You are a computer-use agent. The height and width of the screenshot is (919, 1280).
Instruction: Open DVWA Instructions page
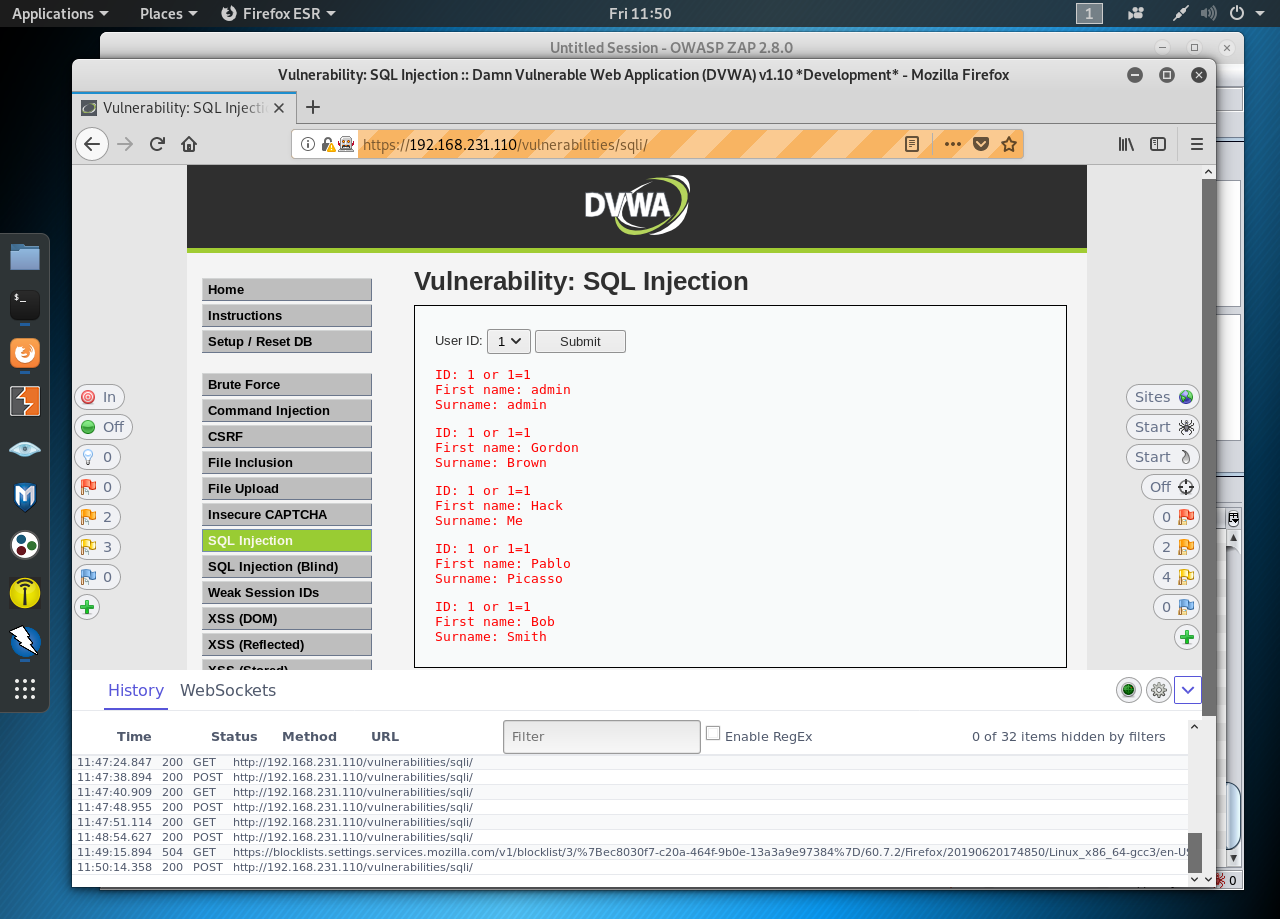287,315
